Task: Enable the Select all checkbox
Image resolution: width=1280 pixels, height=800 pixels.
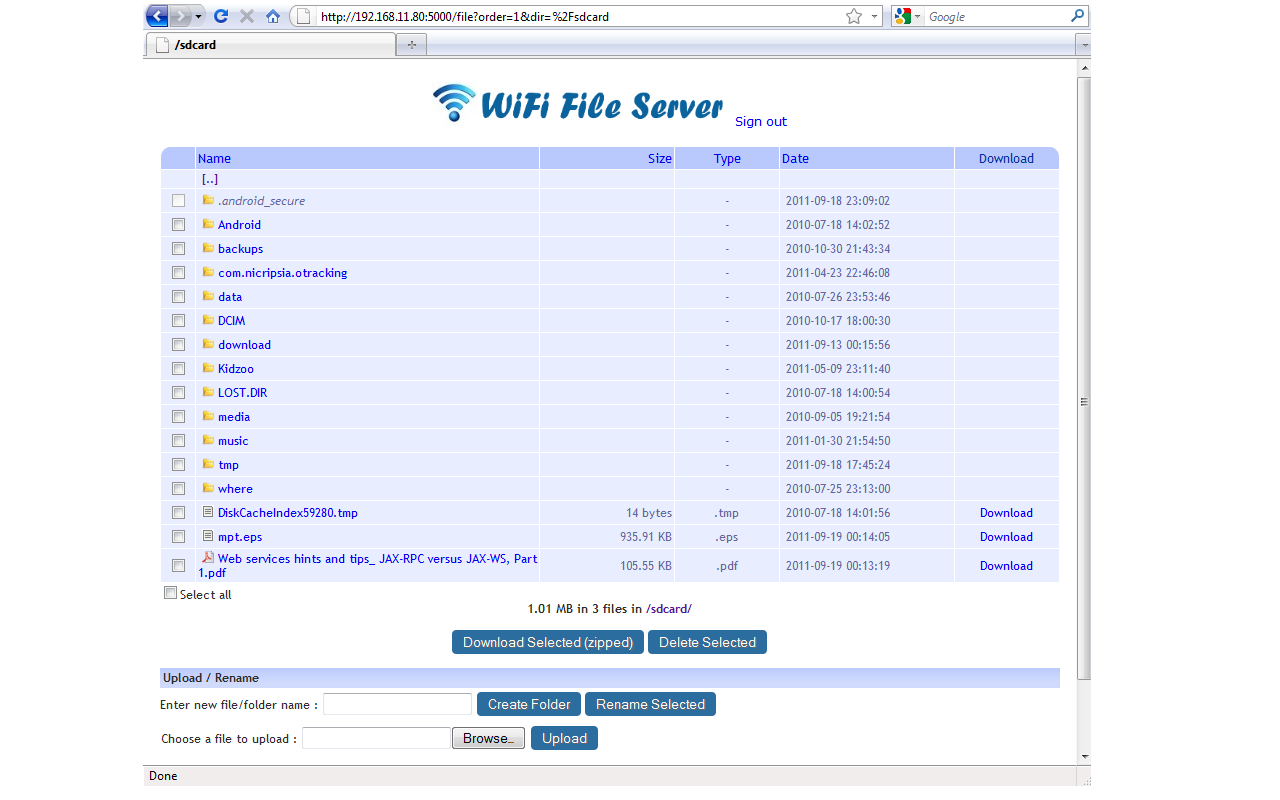Action: [x=170, y=593]
